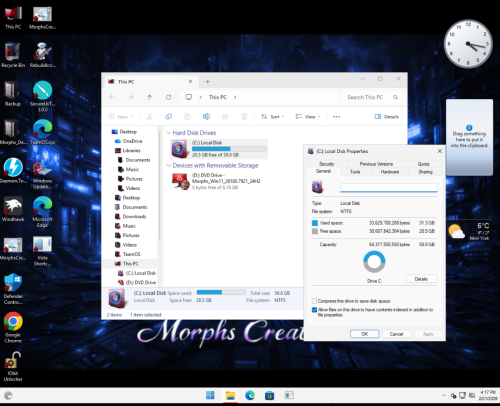The height and width of the screenshot is (406, 500).
Task: Open Defender Control desktop icon
Action: point(13,289)
